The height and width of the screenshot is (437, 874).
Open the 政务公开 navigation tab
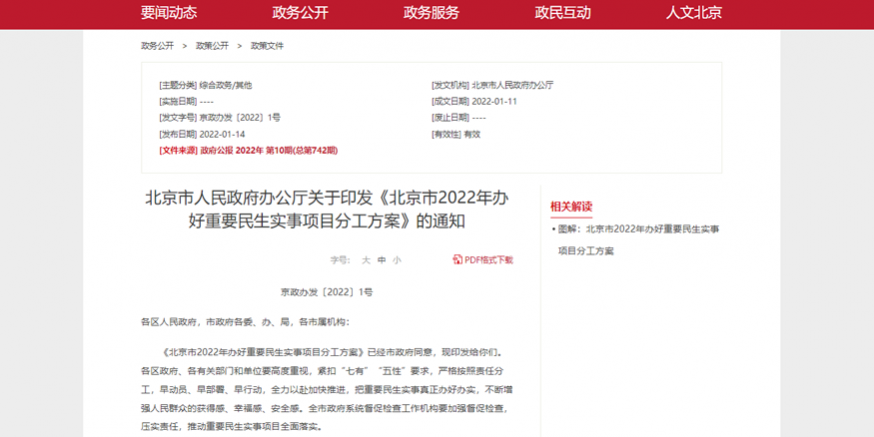(300, 13)
